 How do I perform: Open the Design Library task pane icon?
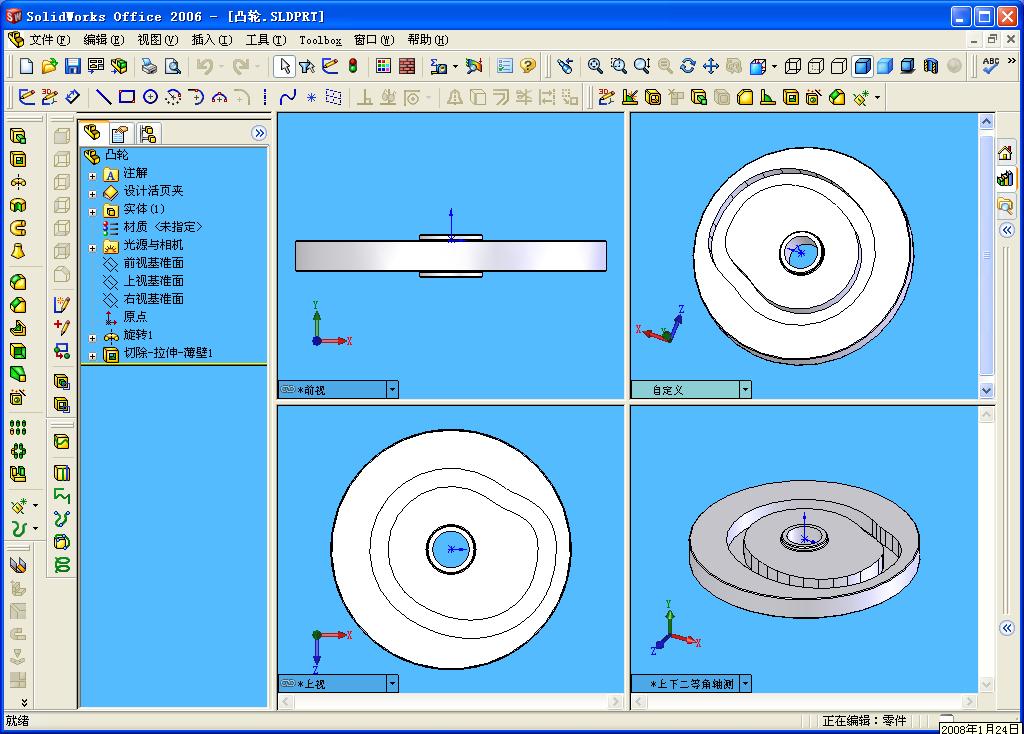[x=1005, y=178]
